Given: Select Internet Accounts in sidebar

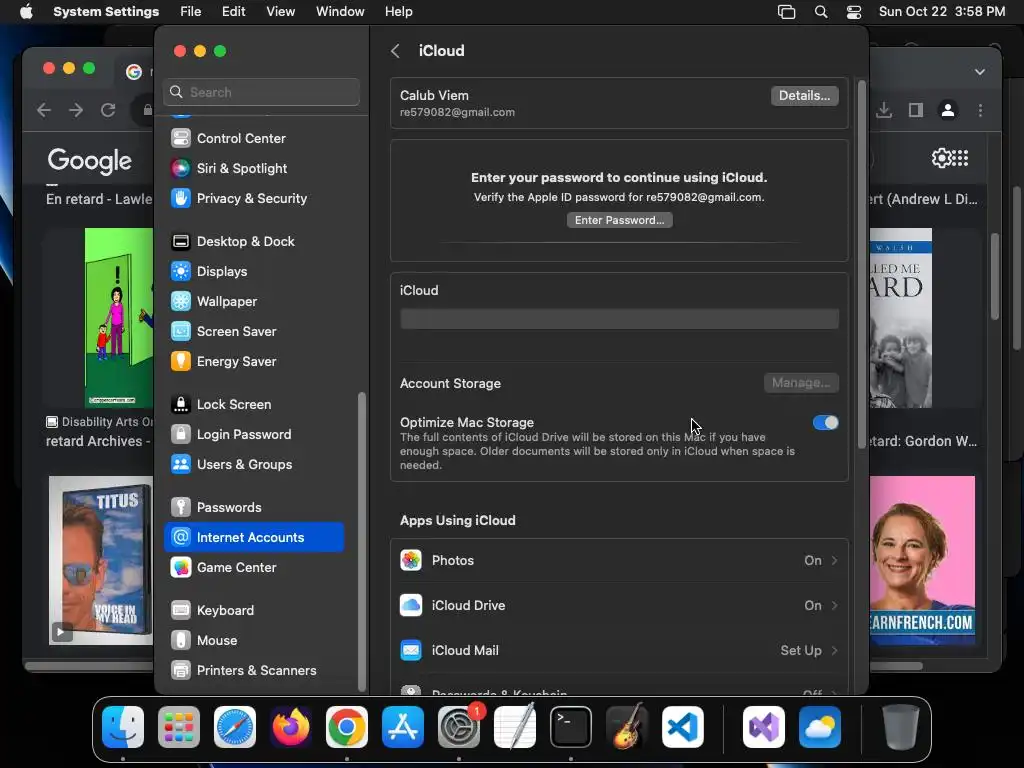Looking at the screenshot, I should [x=254, y=537].
